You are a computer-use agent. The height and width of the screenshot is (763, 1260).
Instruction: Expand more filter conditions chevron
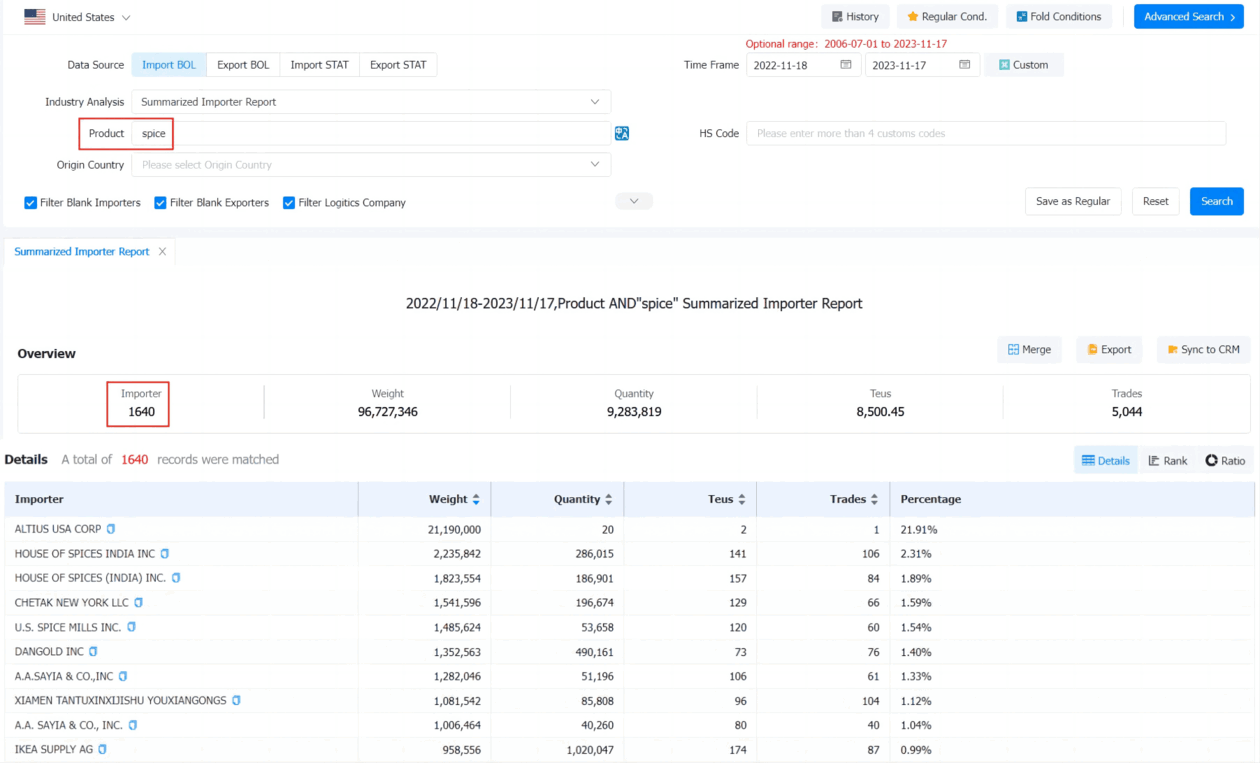(634, 201)
